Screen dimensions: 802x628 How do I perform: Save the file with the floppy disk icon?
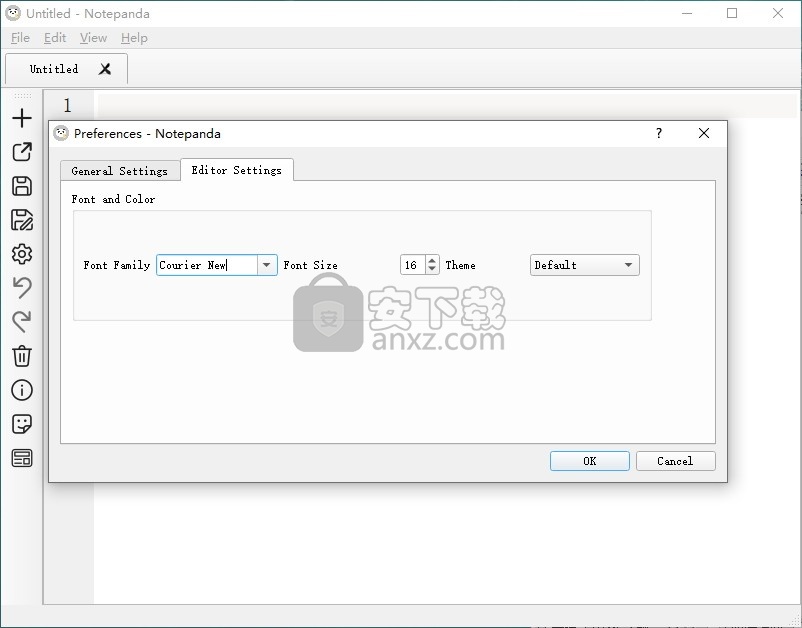click(22, 186)
